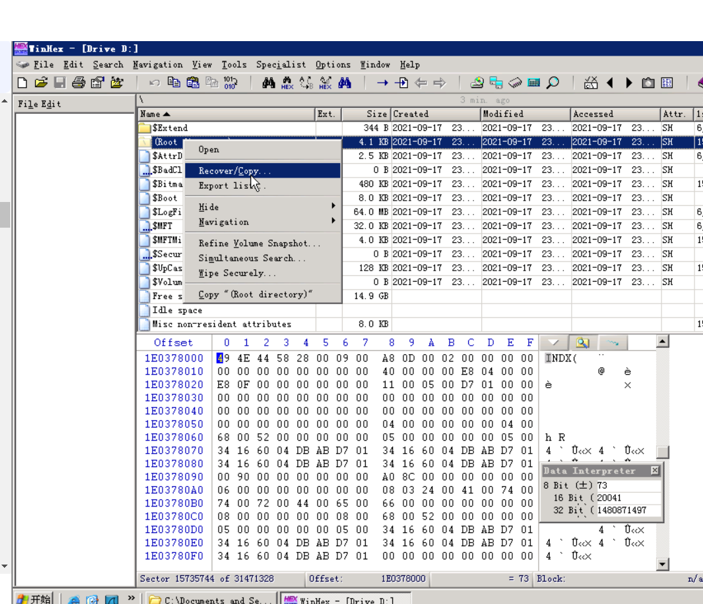Click the New file toolbar icon

(22, 83)
